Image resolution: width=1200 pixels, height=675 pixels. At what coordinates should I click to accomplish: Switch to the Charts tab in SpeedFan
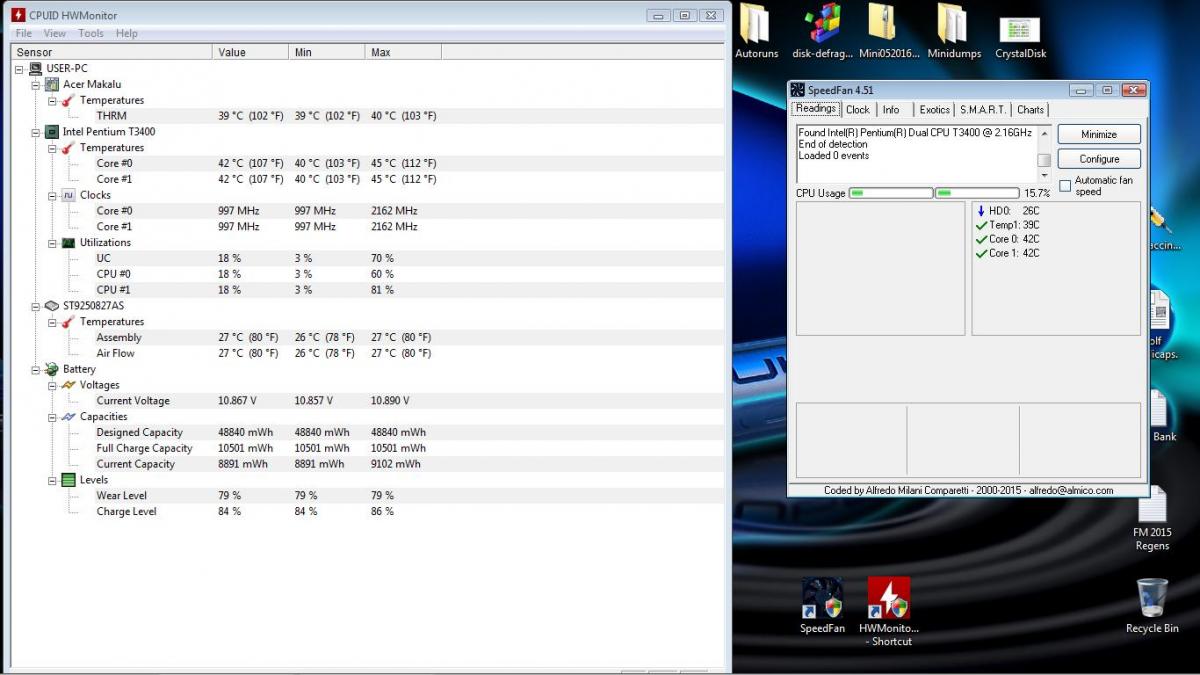[x=1030, y=110]
